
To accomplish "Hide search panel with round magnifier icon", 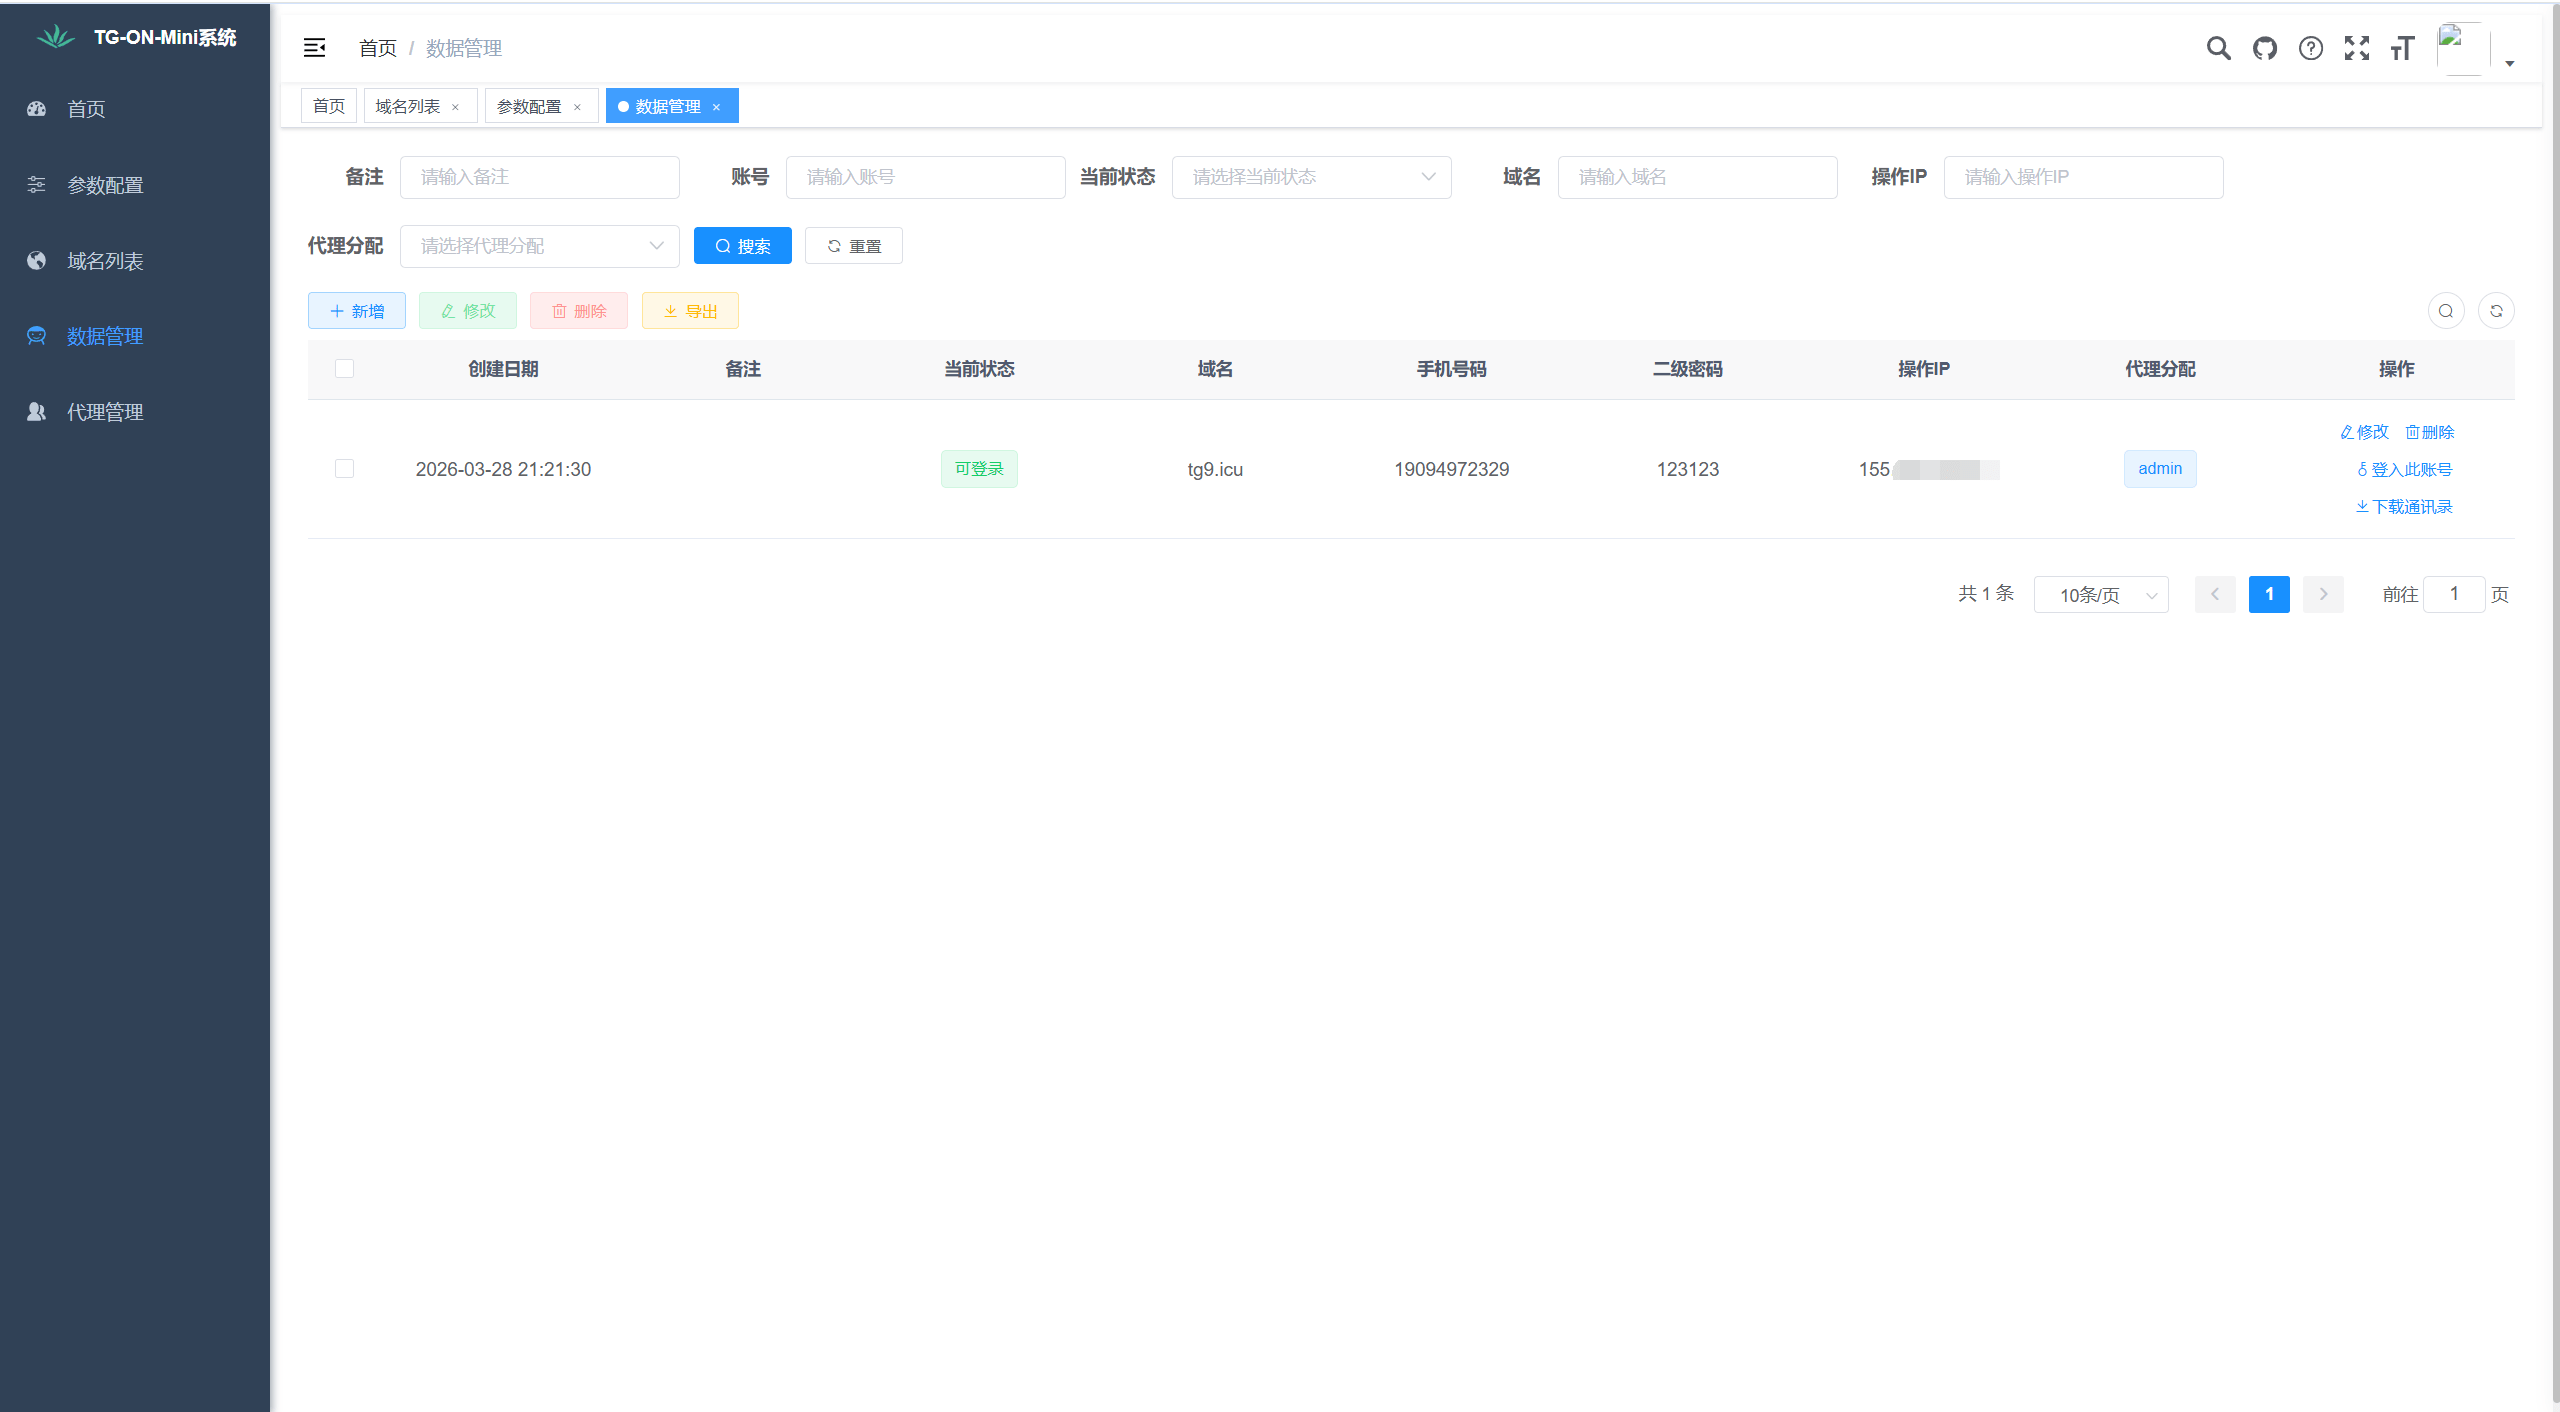I will click(x=2446, y=311).
